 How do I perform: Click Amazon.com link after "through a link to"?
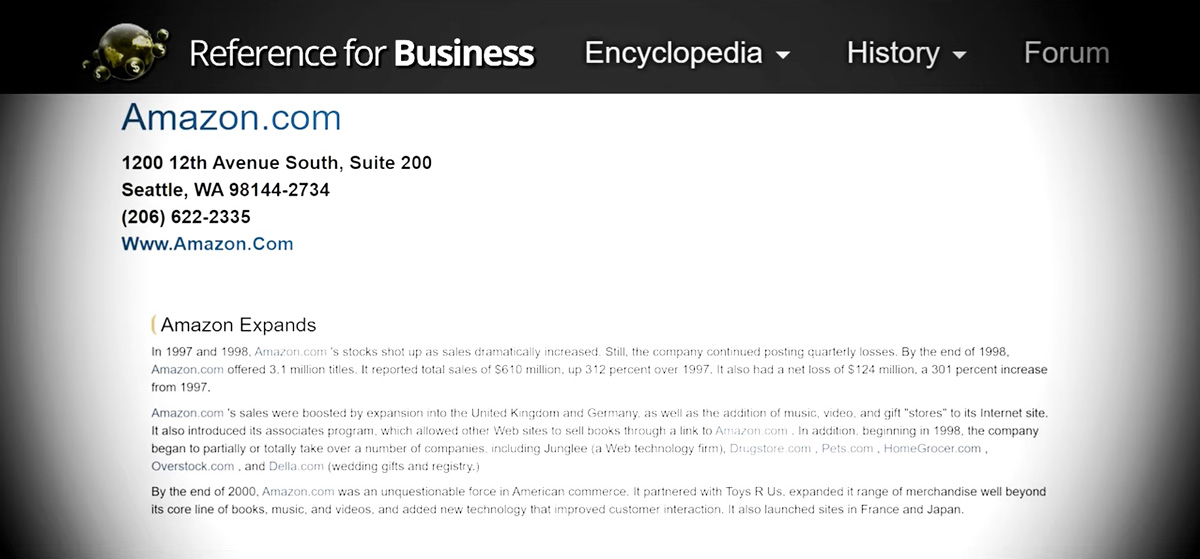(751, 431)
